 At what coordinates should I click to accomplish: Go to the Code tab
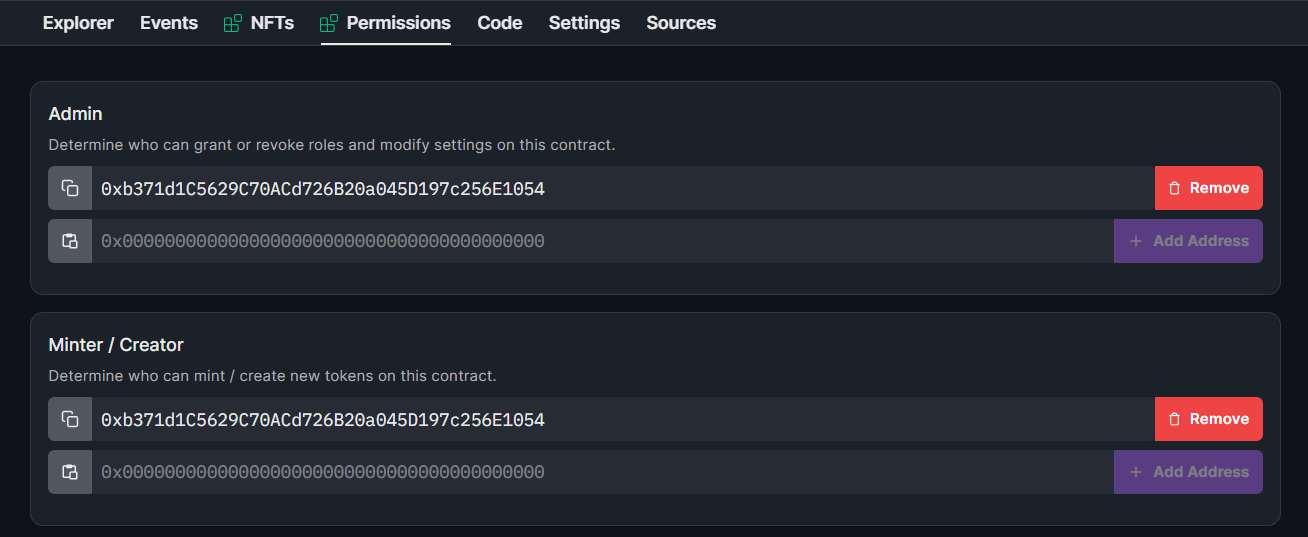[x=500, y=23]
